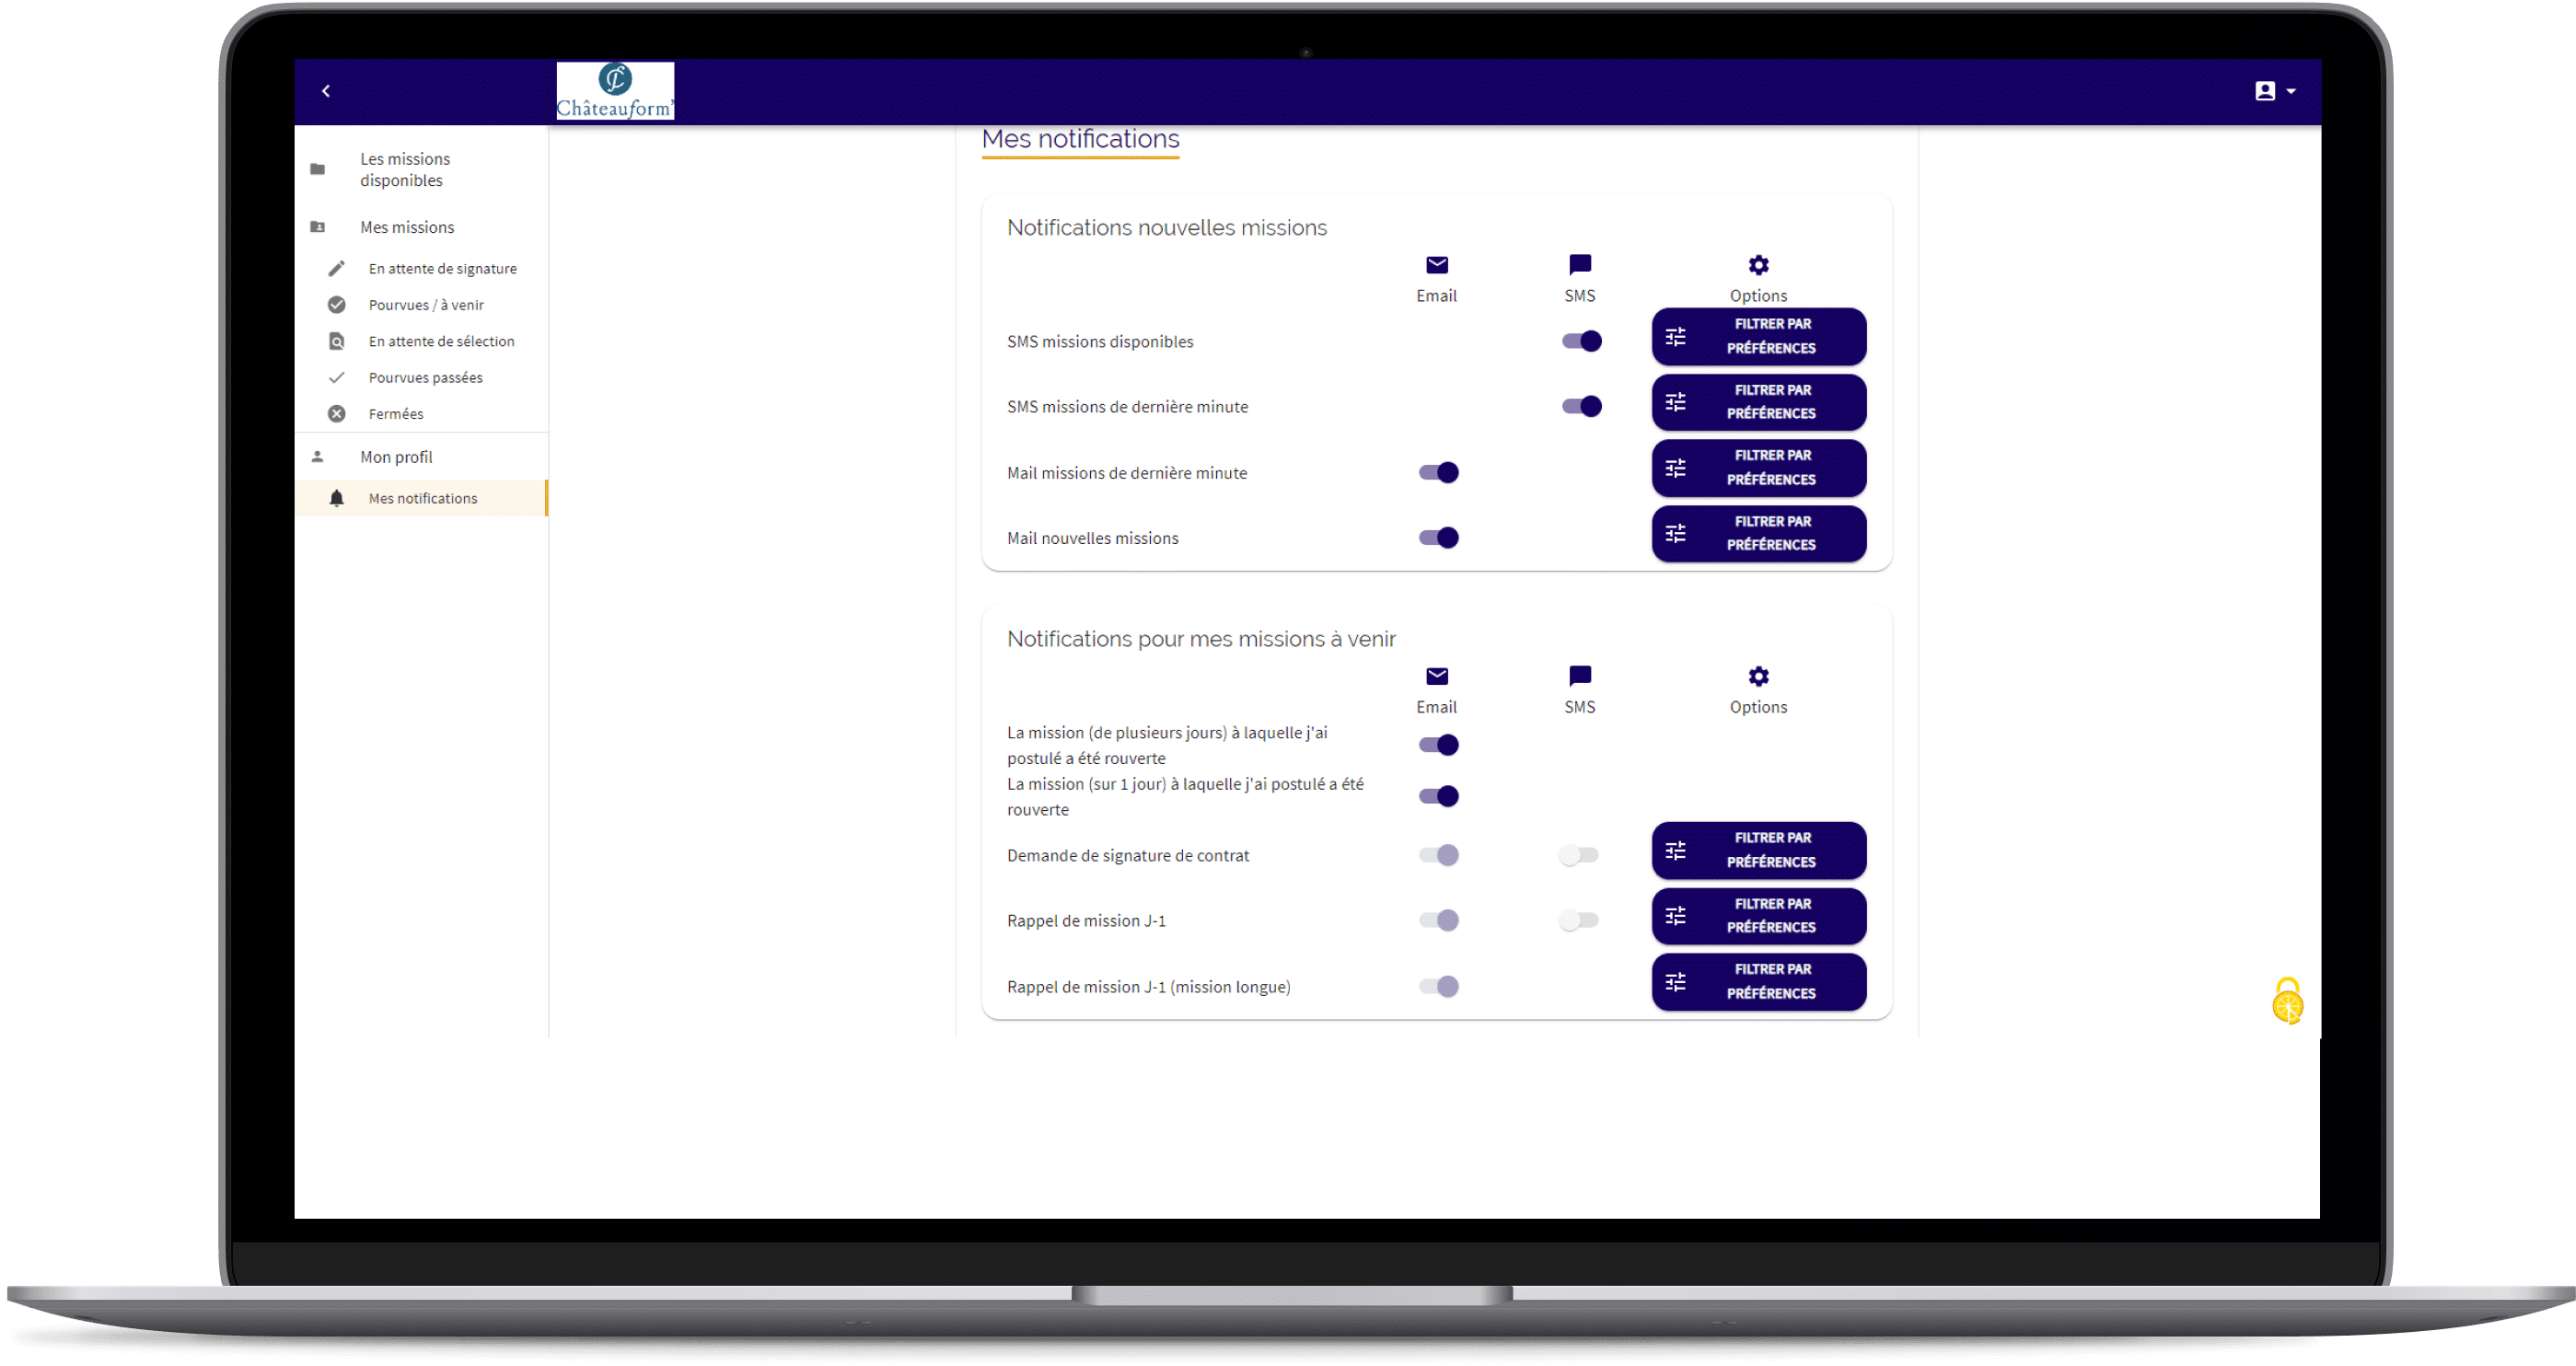Toggle Mail missions de dernière minute switch
The image size is (2576, 1366).
1436,472
